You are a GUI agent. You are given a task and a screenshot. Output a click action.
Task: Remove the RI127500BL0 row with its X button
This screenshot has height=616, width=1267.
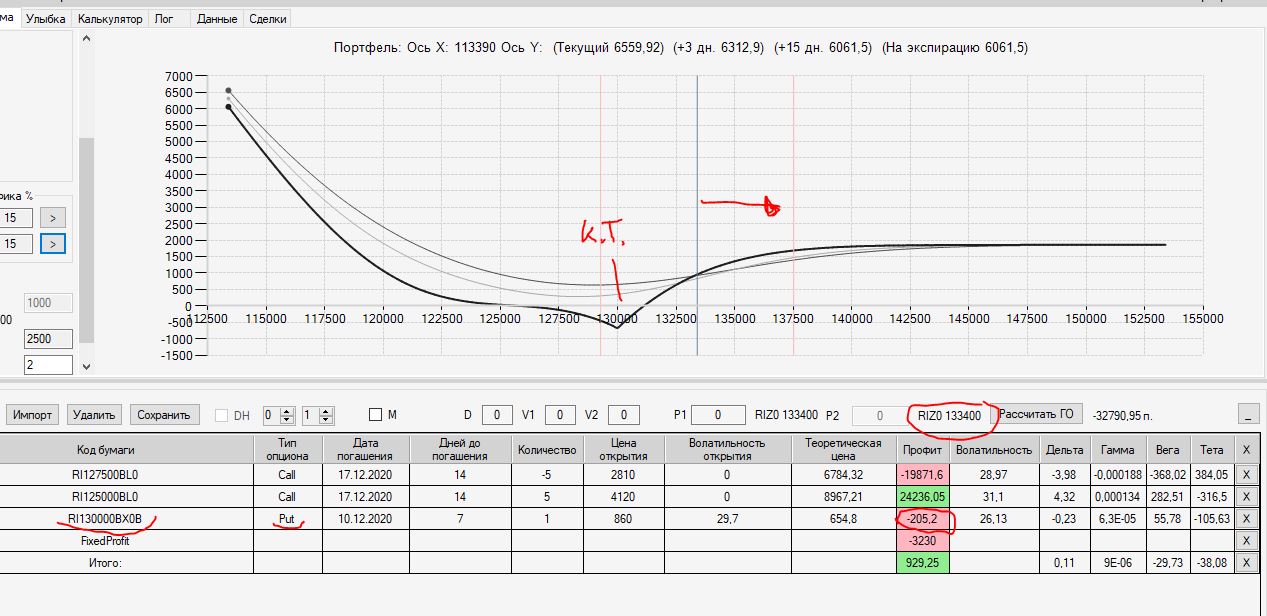pos(1245,474)
